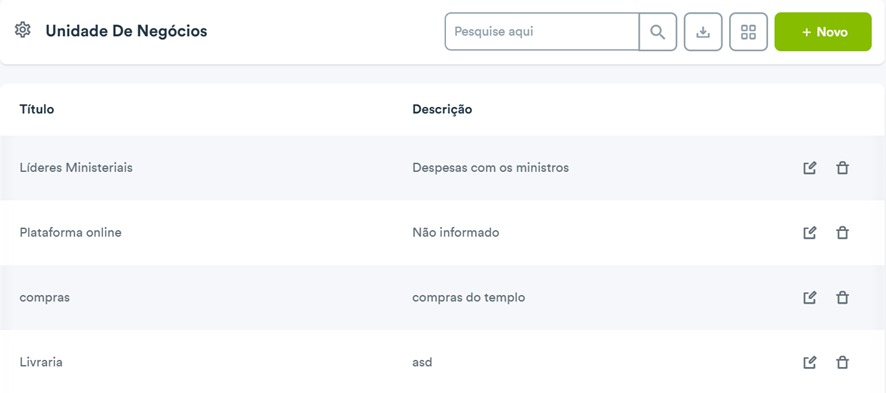Click the Livraria title cell
The width and height of the screenshot is (886, 393).
click(x=41, y=362)
